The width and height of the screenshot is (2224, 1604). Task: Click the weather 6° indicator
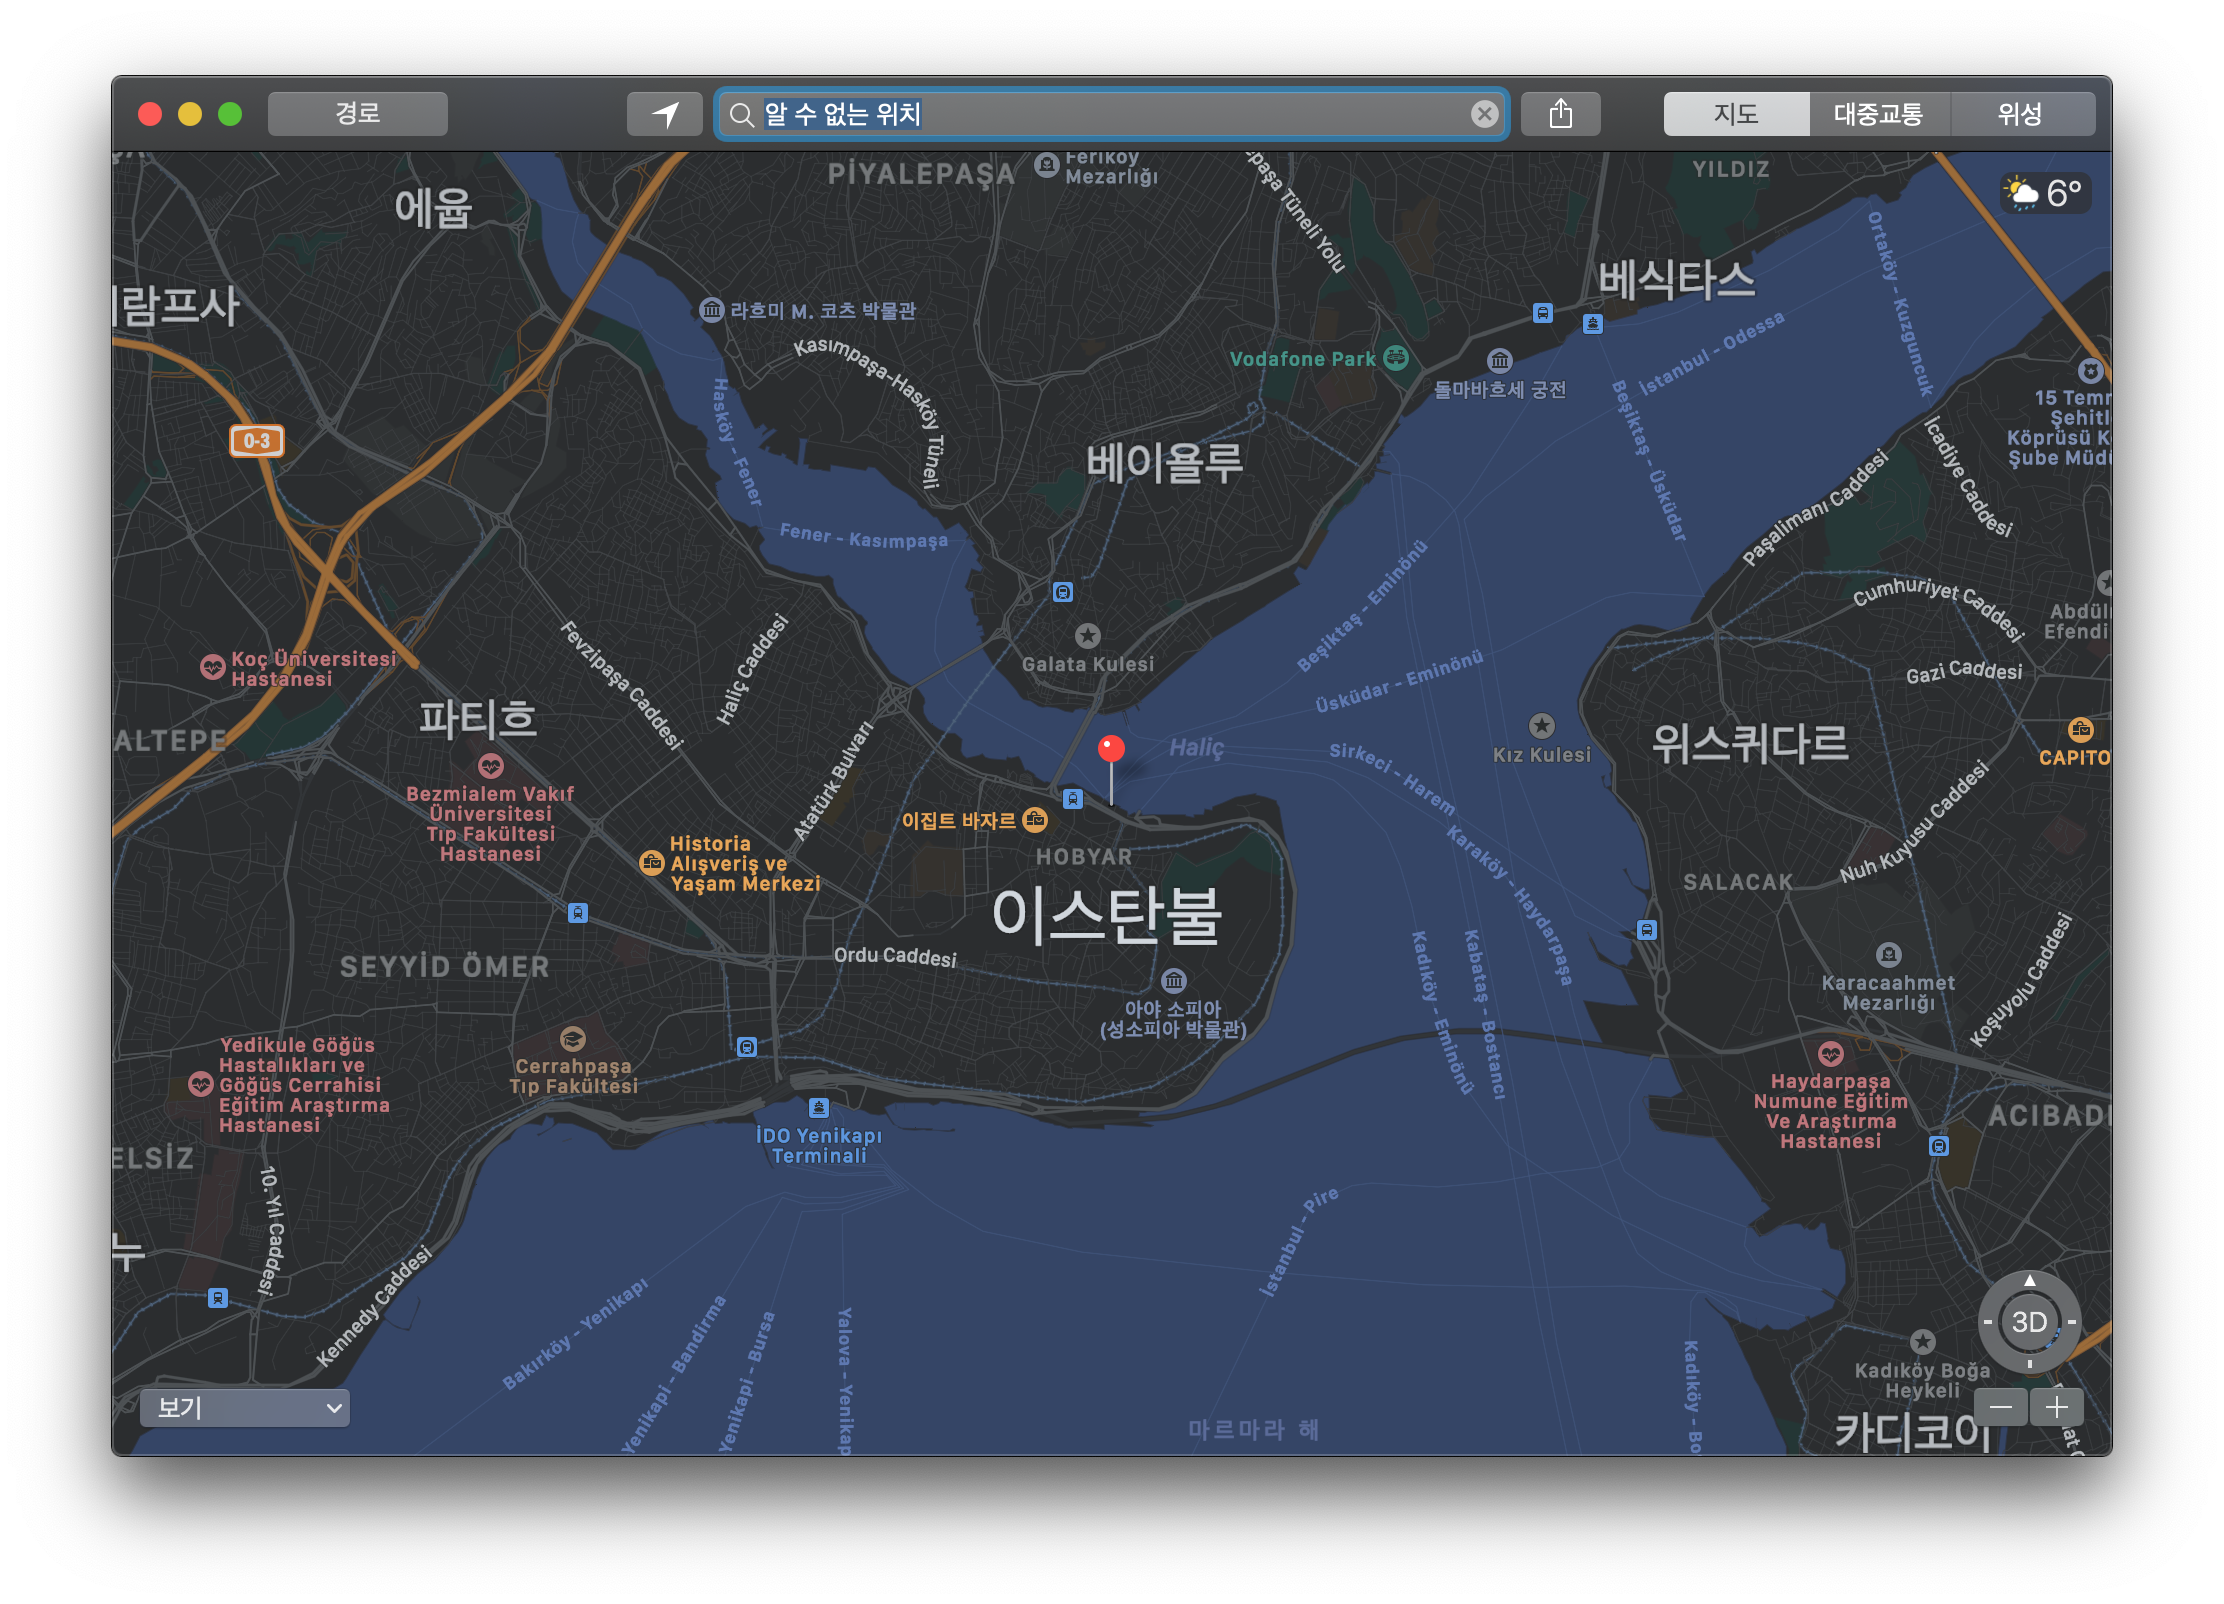2046,192
